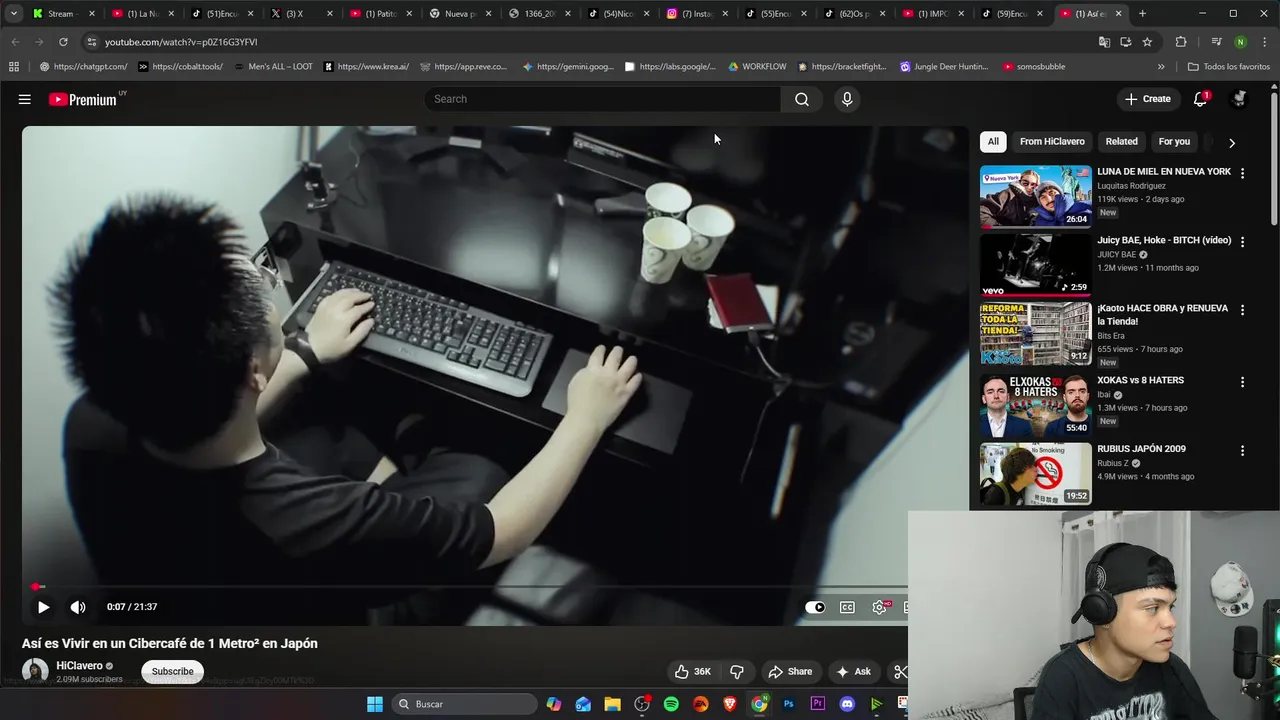Click the taskbar Buscar search box

[x=463, y=704]
